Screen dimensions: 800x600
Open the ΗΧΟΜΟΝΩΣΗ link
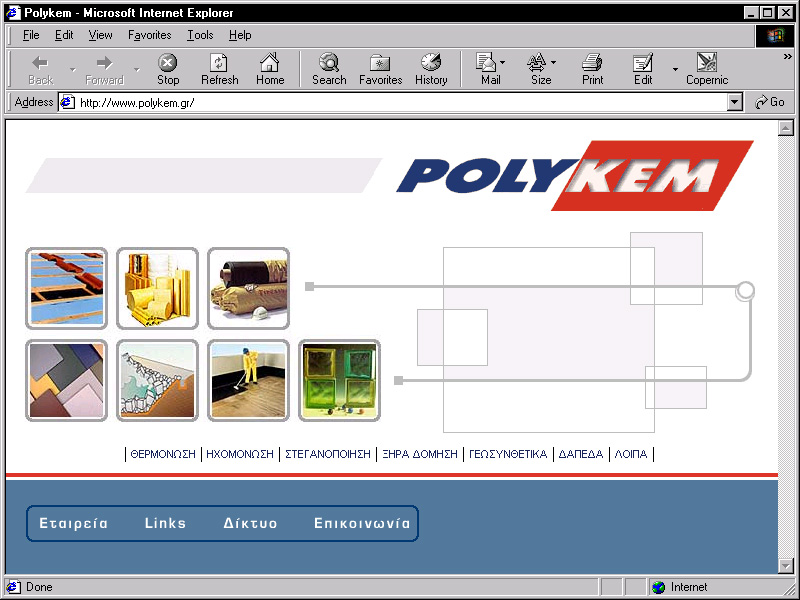(x=240, y=454)
